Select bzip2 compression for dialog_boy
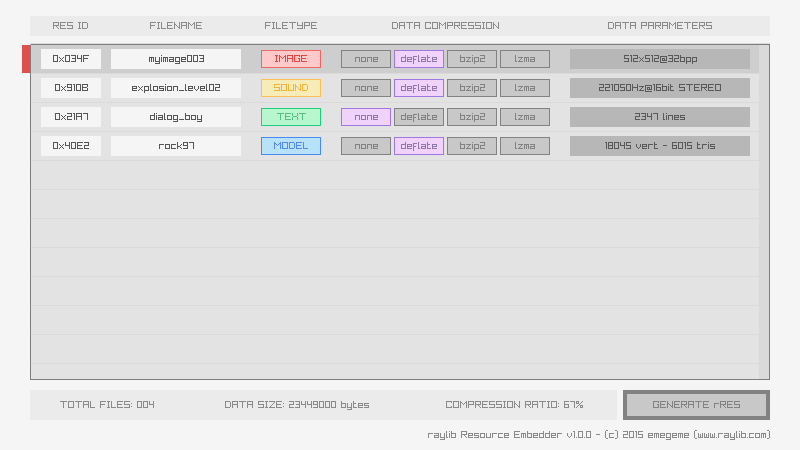Viewport: 800px width, 450px height. tap(471, 117)
